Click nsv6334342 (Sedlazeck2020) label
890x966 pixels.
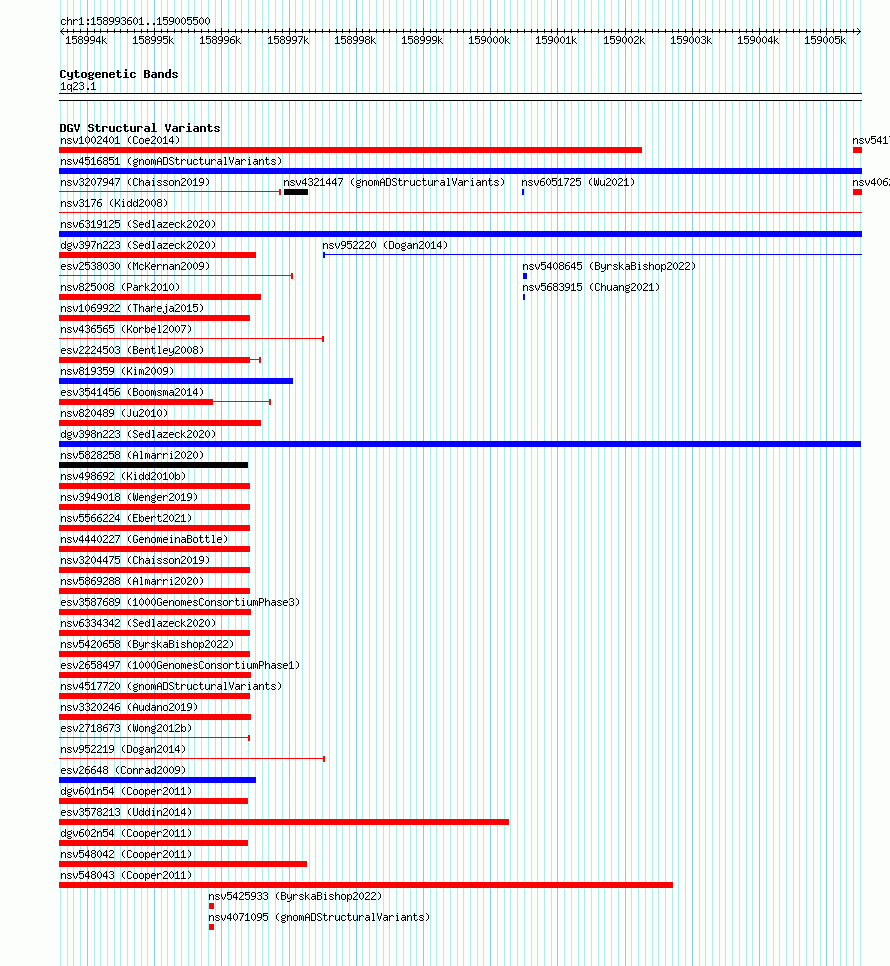tap(138, 623)
